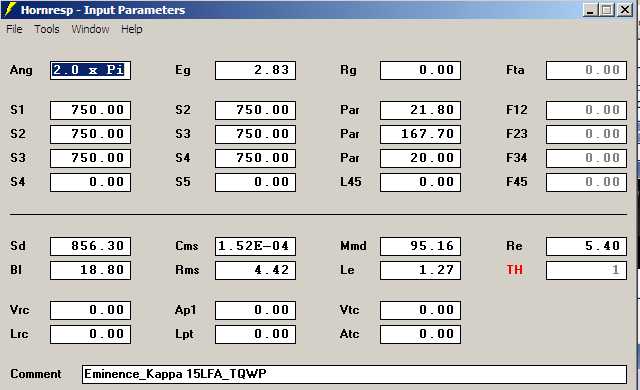Screen dimensions: 640x390
Task: Edit the Mmd field showing 95.16
Action: click(x=420, y=246)
